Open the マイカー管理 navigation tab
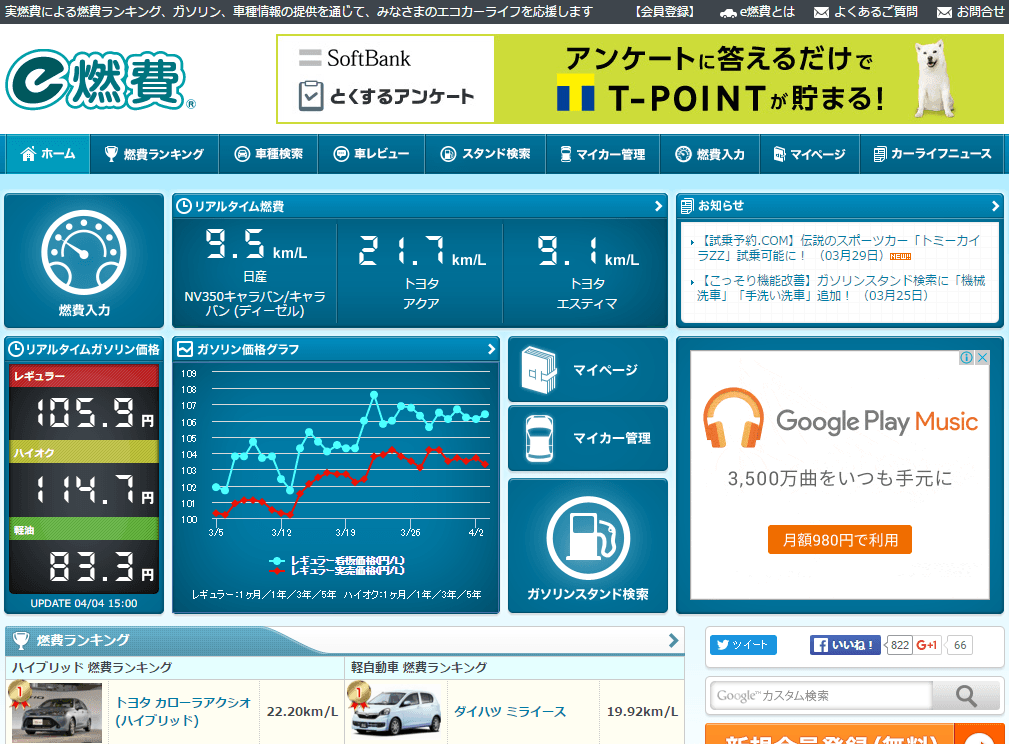Viewport: 1009px width, 744px height. pyautogui.click(x=603, y=154)
